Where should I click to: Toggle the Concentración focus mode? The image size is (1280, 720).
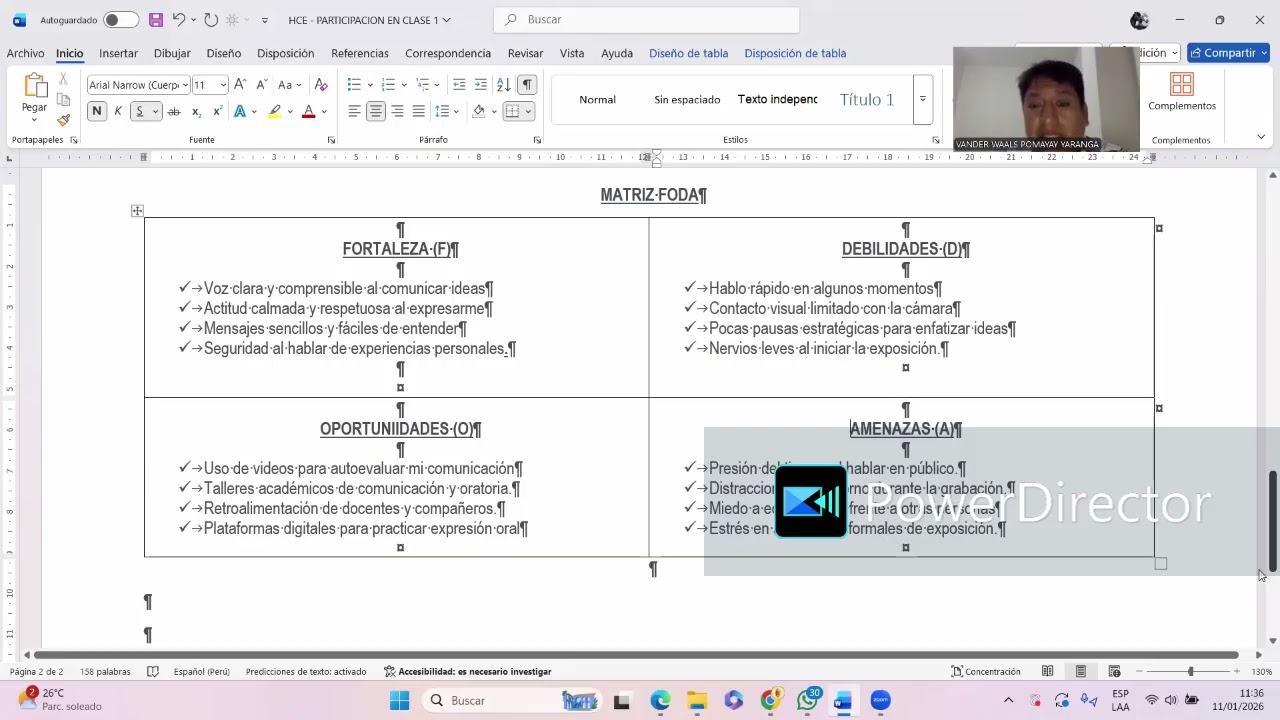986,672
